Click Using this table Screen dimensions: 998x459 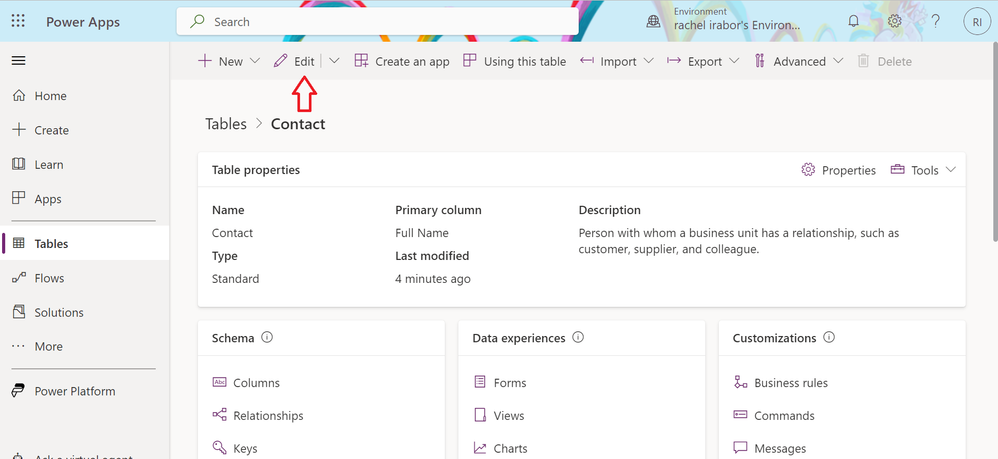click(x=514, y=61)
